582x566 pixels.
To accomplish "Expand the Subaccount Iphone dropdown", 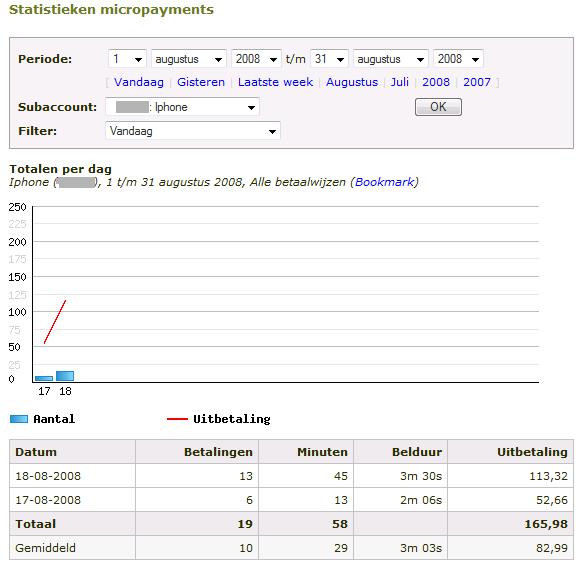I will point(182,107).
